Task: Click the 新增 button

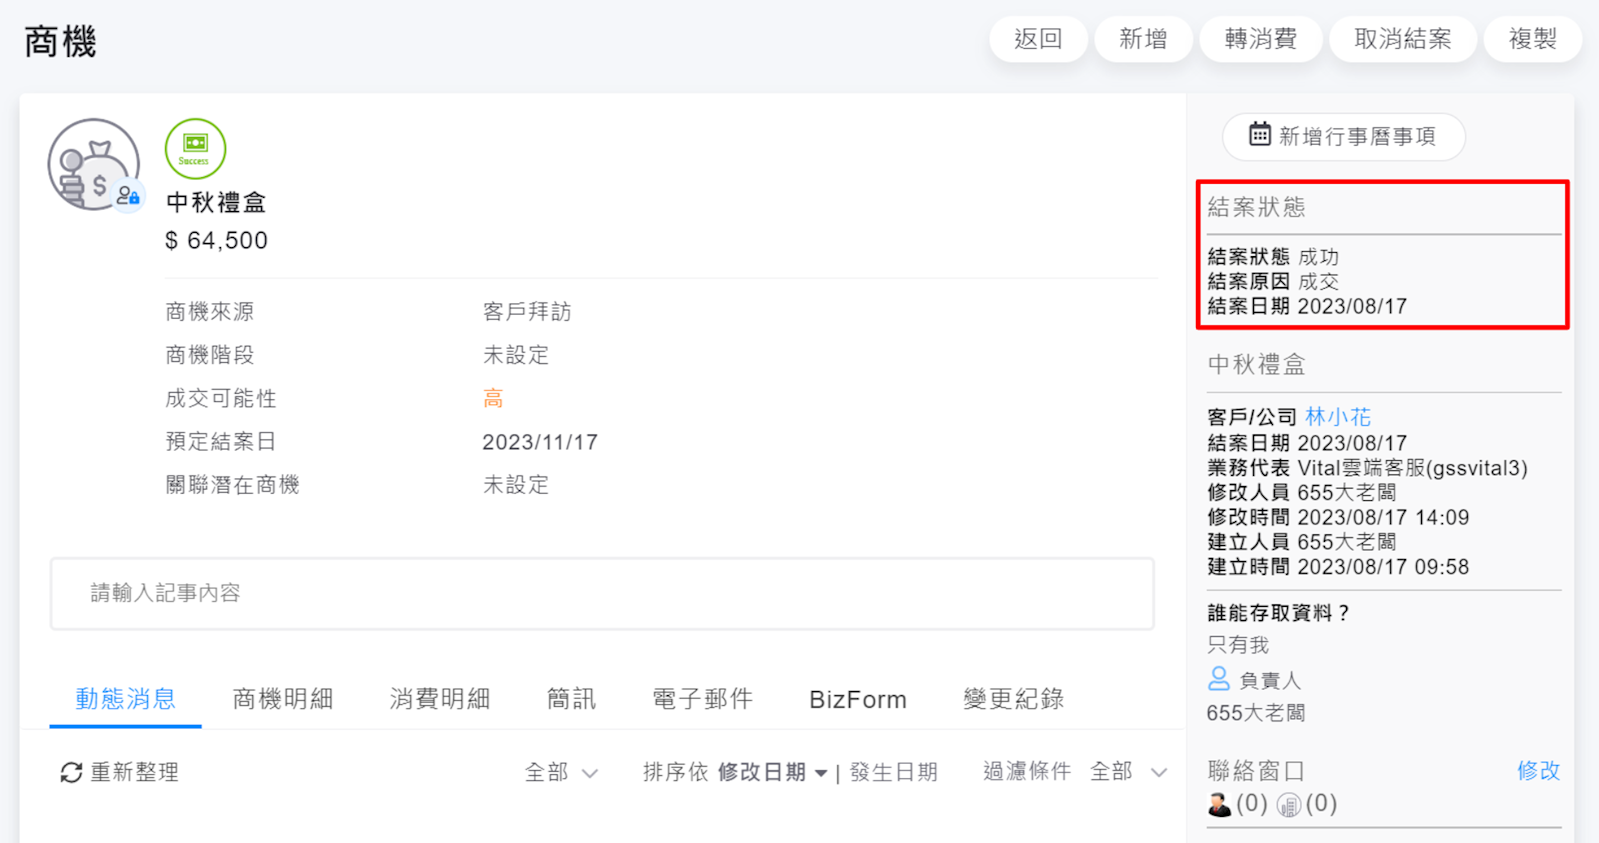Action: pyautogui.click(x=1143, y=39)
